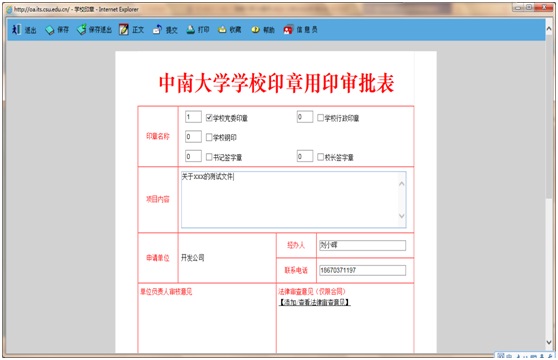This screenshot has height=360, width=558.
Task: Click the 保存 (save) toolbar icon
Action: pos(50,30)
